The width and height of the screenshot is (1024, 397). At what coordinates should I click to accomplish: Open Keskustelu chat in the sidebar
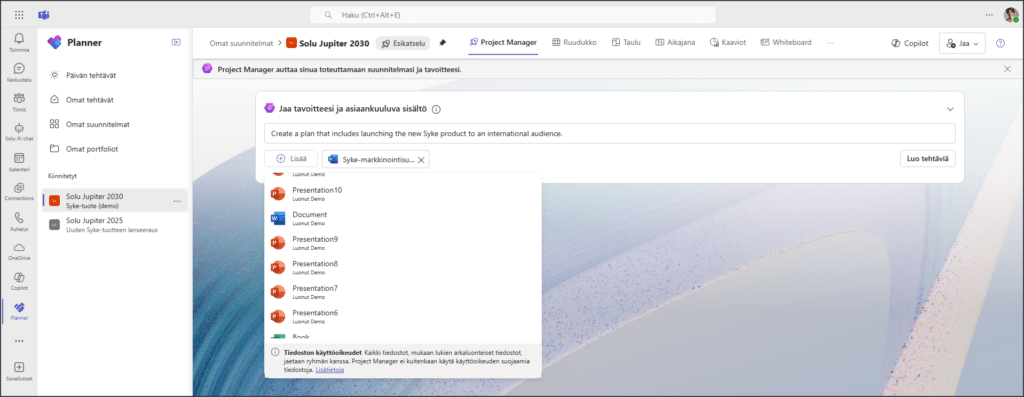tap(19, 72)
